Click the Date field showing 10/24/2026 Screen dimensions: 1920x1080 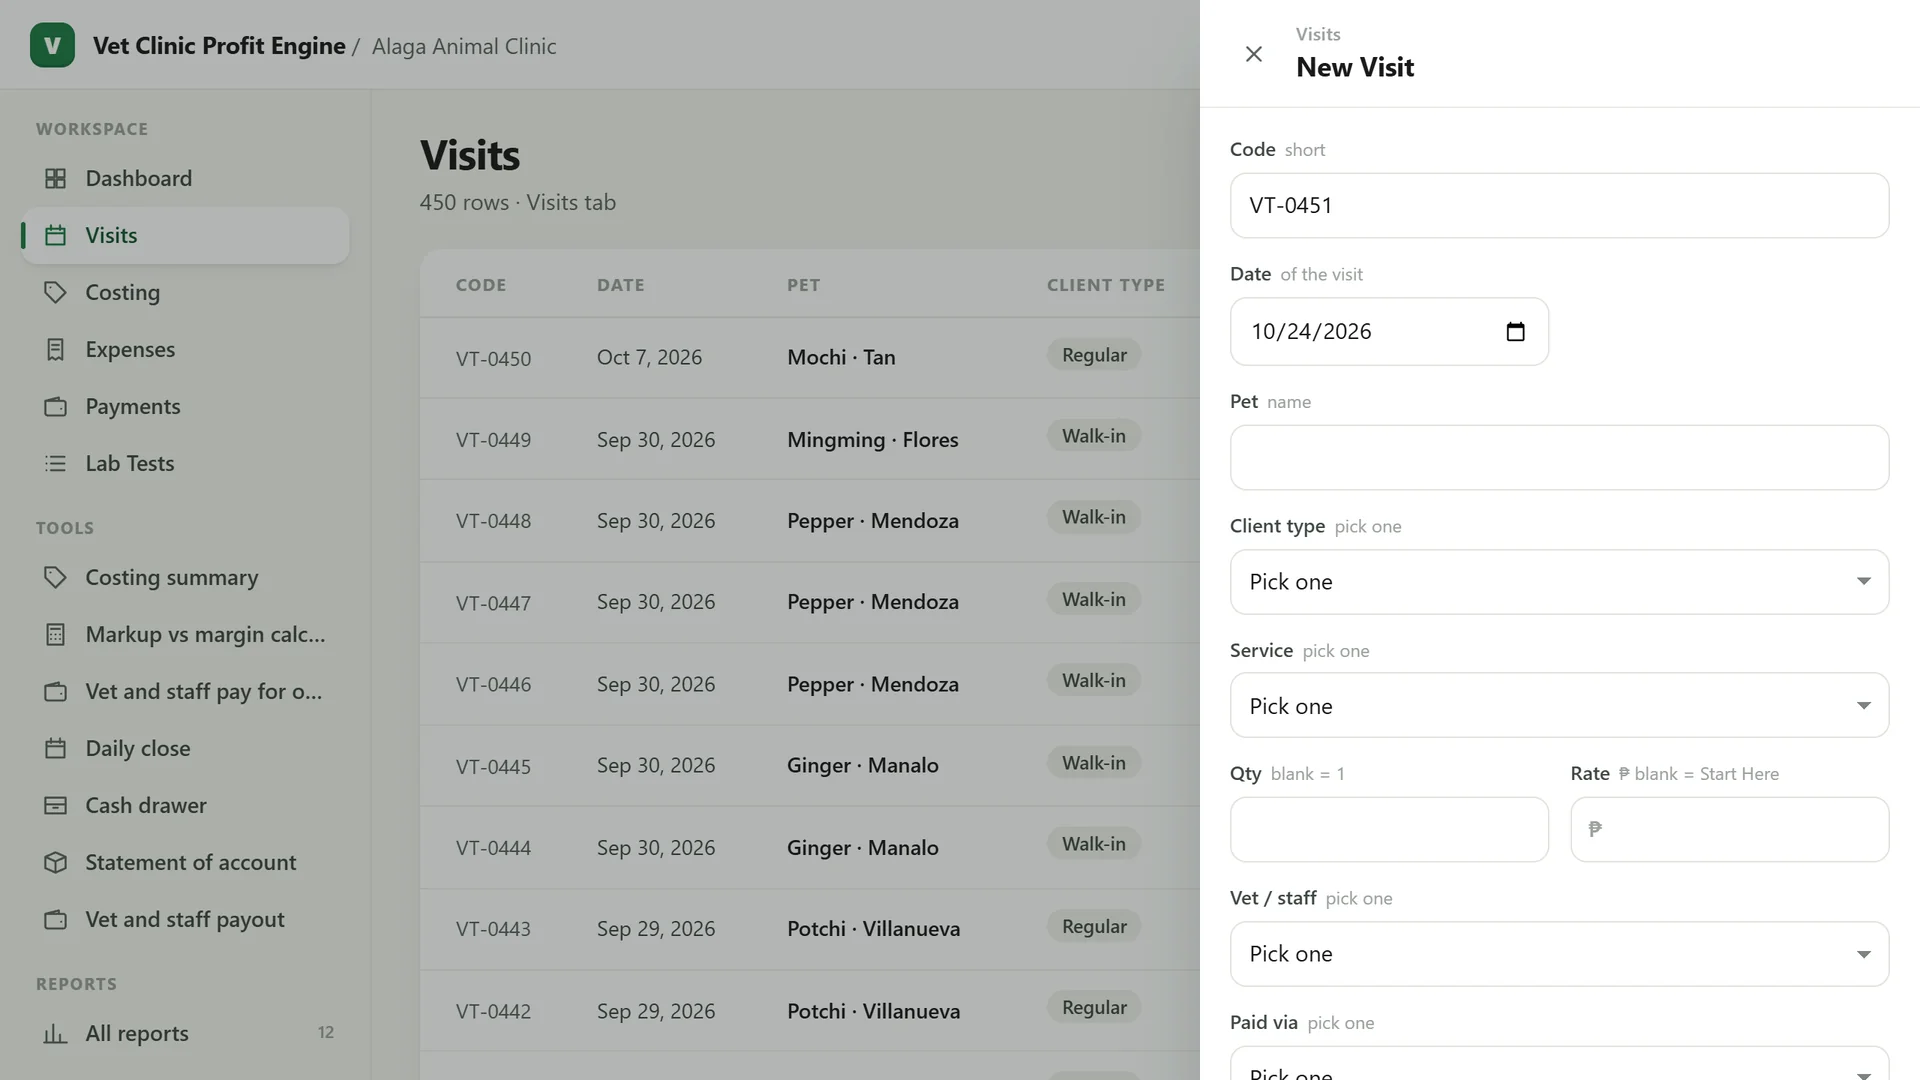(1389, 331)
